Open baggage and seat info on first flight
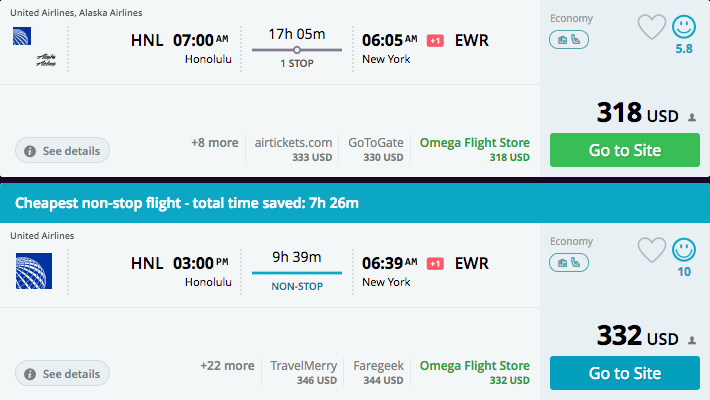The width and height of the screenshot is (710, 400). pos(569,40)
